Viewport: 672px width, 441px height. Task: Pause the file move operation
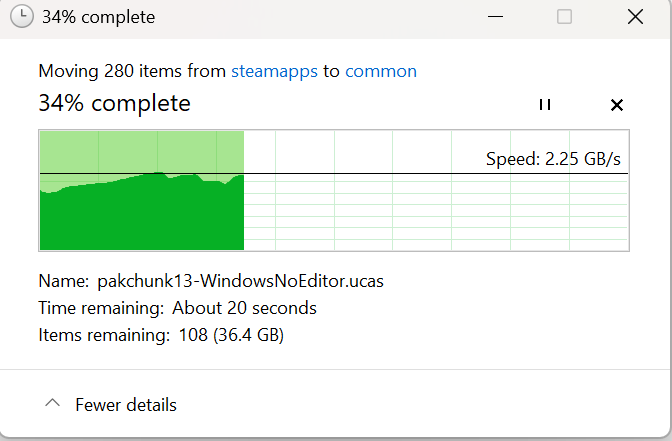point(545,105)
